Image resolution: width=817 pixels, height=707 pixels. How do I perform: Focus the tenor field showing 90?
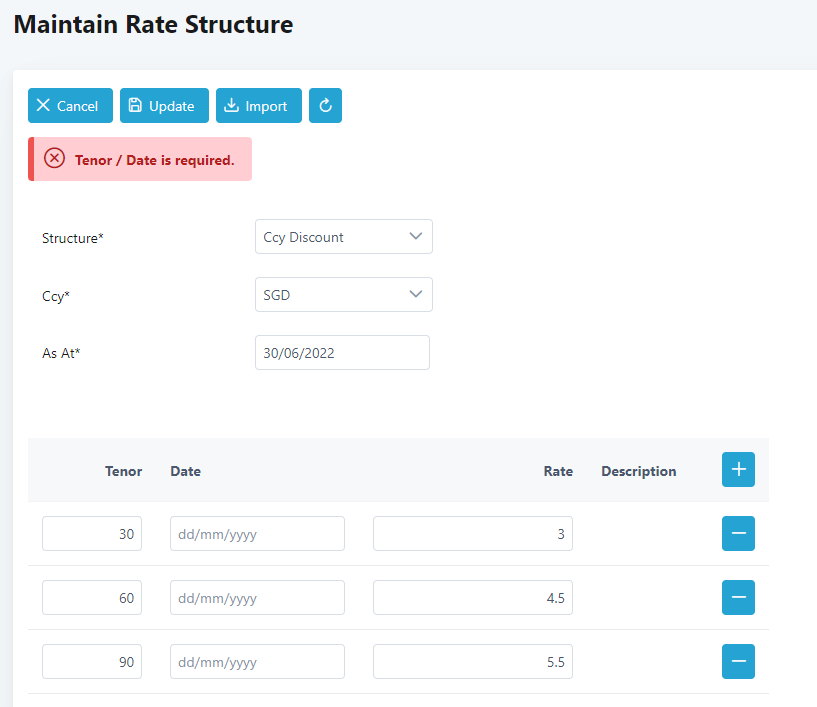coord(92,661)
